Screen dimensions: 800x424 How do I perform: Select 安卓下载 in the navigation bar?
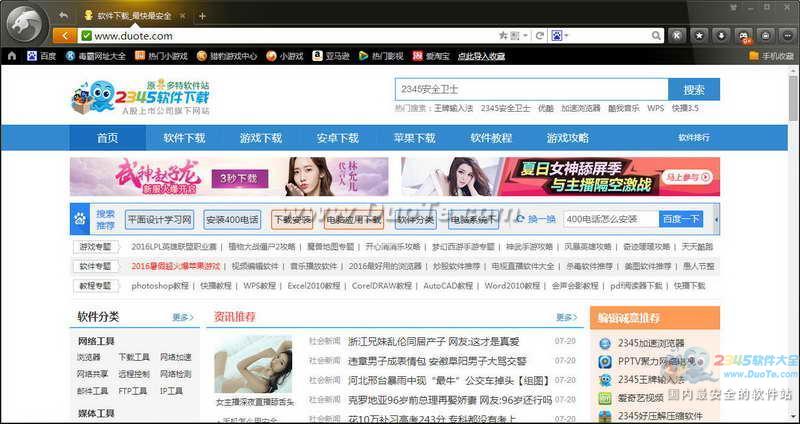pyautogui.click(x=338, y=138)
